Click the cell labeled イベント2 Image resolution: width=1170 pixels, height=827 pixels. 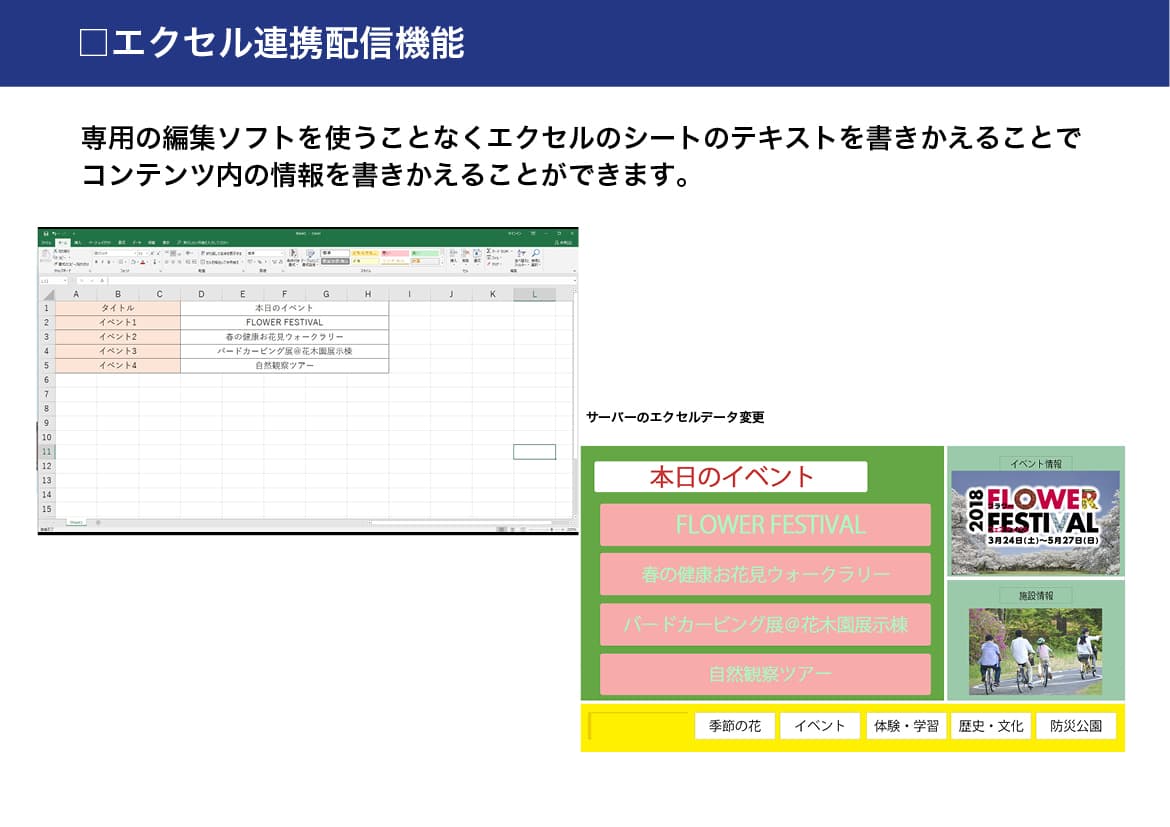[x=118, y=337]
